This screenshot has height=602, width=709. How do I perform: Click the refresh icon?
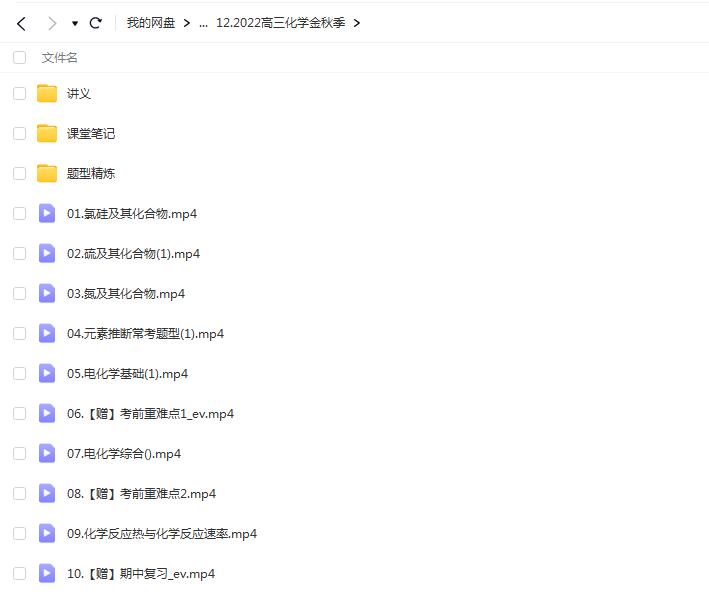pyautogui.click(x=96, y=22)
